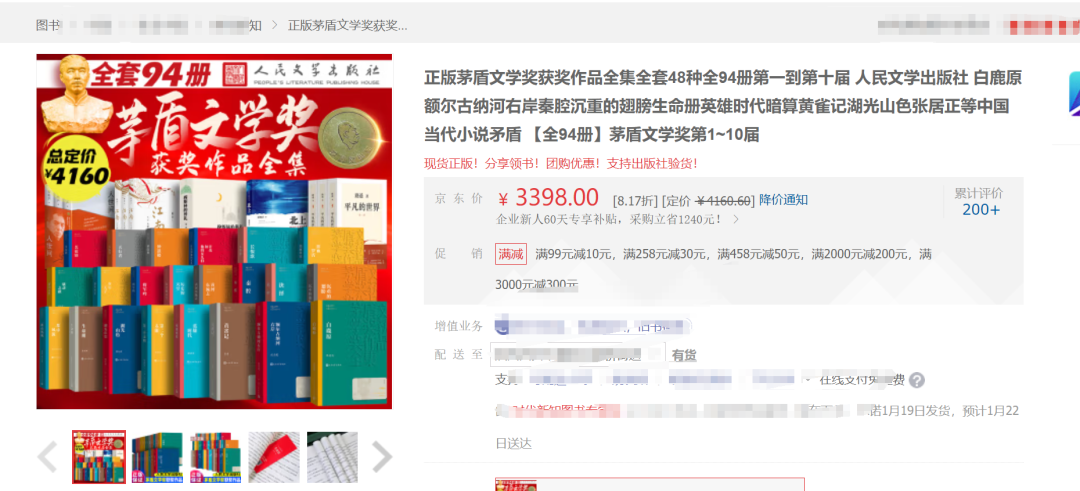
Task: Select the fifth open pages thumbnail
Action: pos(332,457)
